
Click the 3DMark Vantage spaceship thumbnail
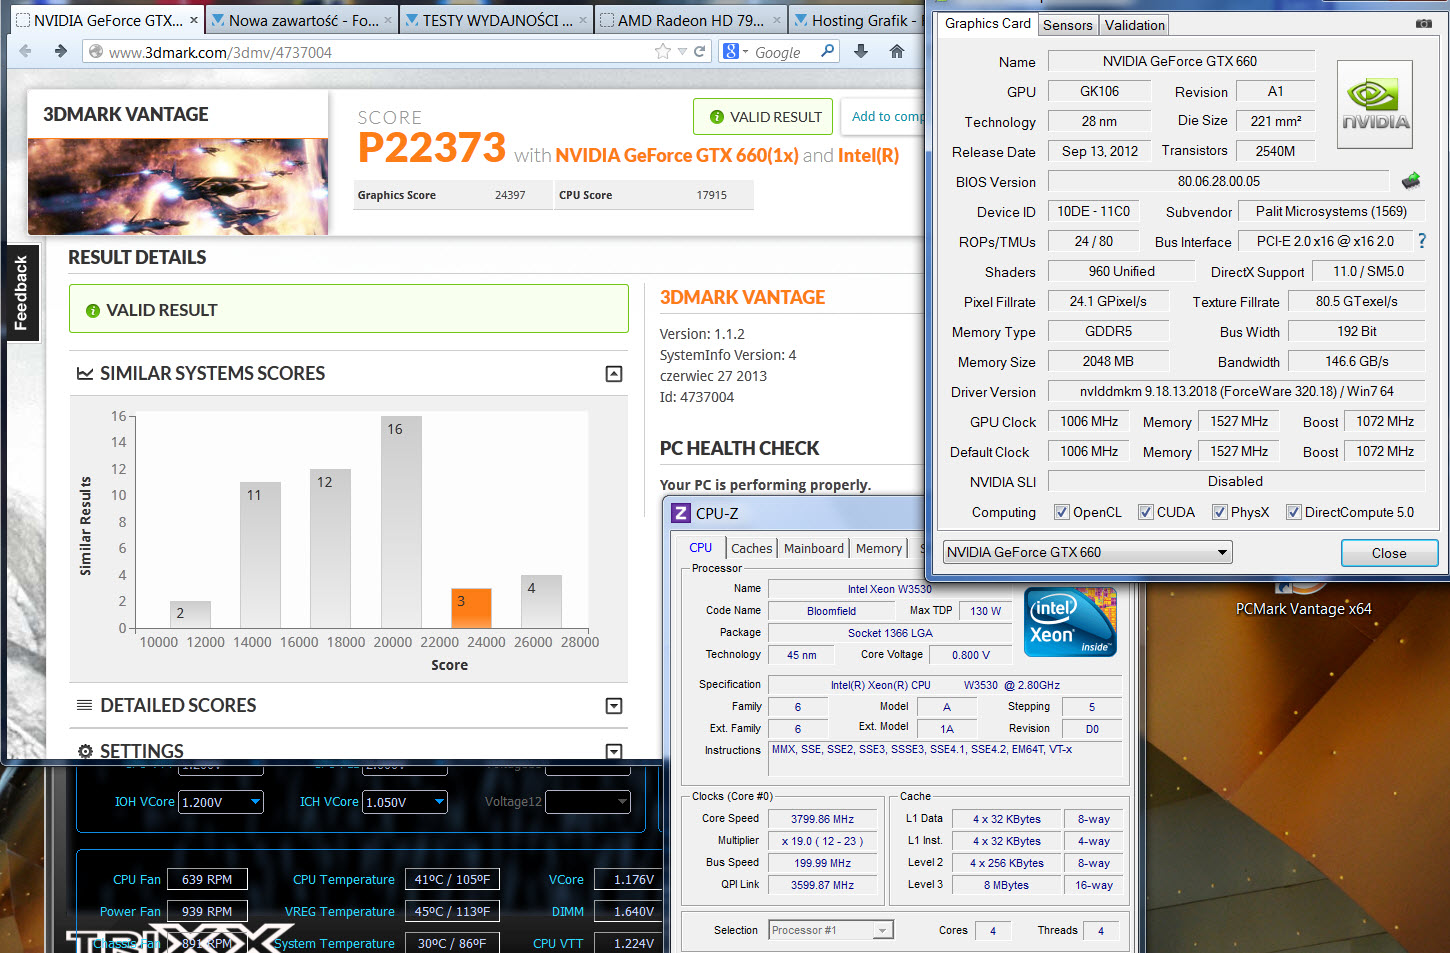tap(178, 187)
